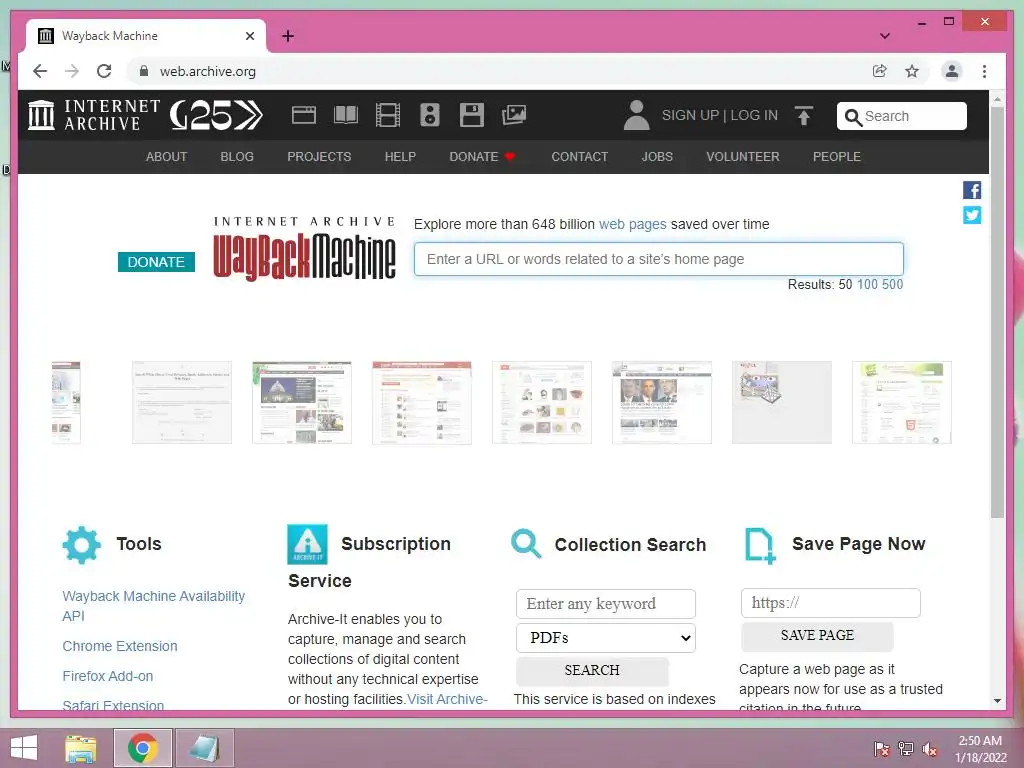The image size is (1024, 768).
Task: Click the 'Enter any keyword' field
Action: (605, 604)
